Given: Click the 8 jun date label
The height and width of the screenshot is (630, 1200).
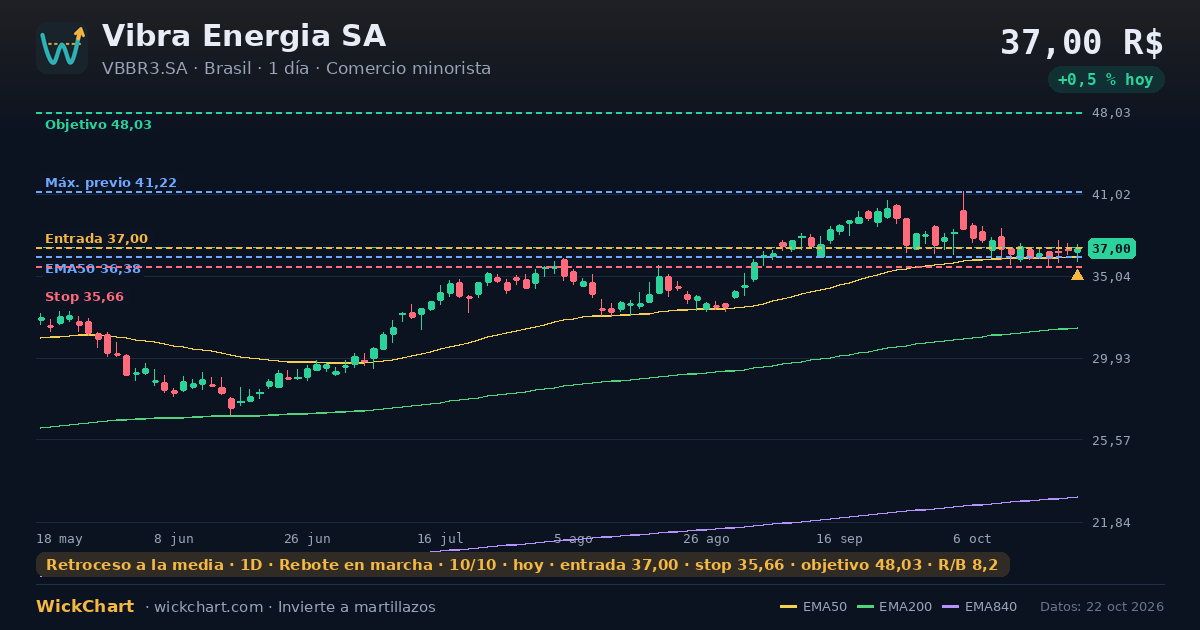Looking at the screenshot, I should point(174,539).
